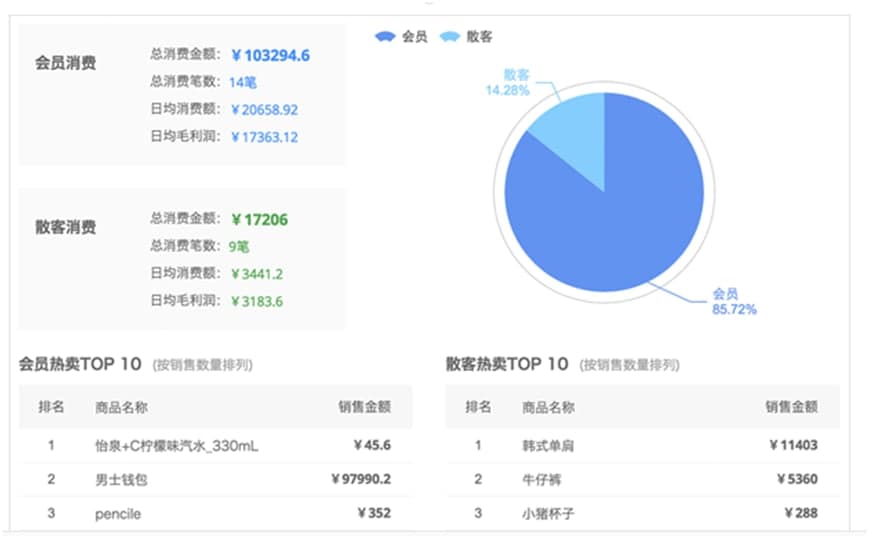Select the 韩式单肩 product row

[x=642, y=445]
